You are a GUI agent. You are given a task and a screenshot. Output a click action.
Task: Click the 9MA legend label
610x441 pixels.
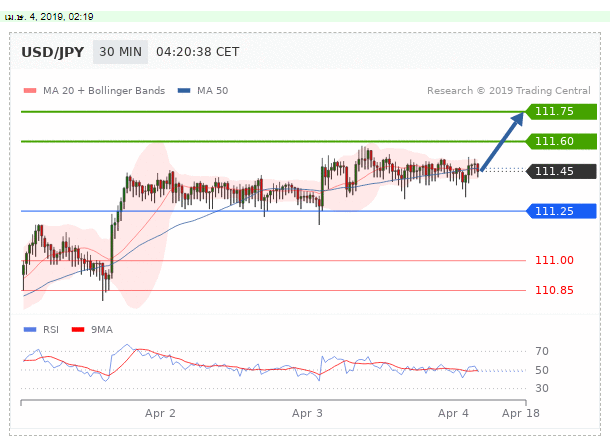pyautogui.click(x=102, y=330)
